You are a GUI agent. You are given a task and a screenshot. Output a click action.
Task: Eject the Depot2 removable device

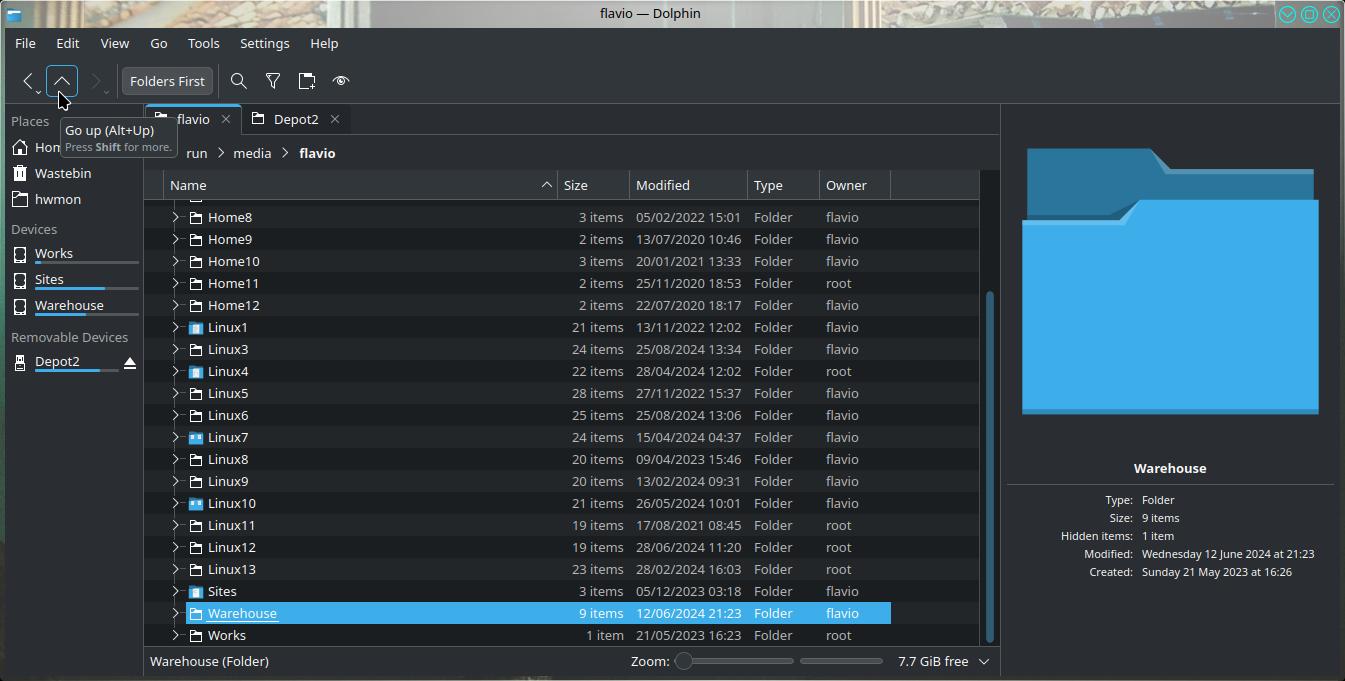pos(130,363)
